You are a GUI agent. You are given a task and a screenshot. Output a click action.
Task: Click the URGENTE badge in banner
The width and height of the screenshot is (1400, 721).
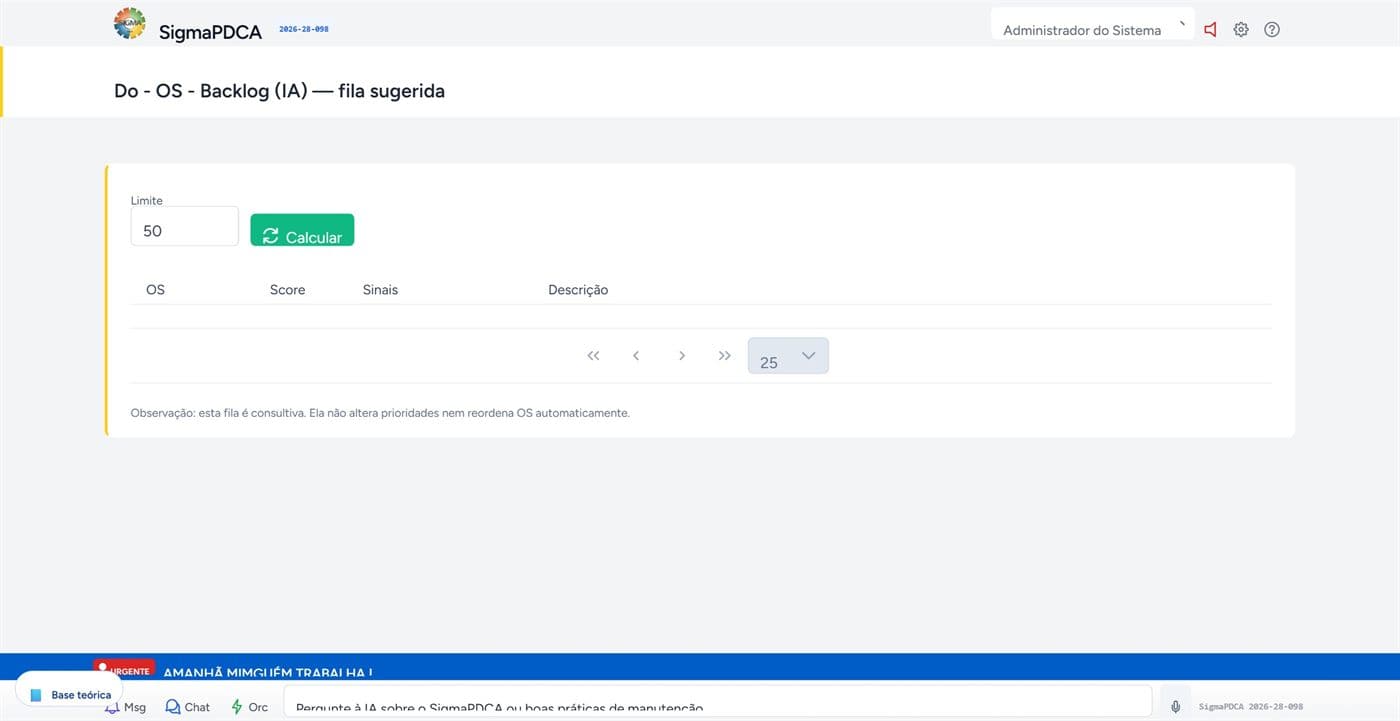pyautogui.click(x=124, y=668)
